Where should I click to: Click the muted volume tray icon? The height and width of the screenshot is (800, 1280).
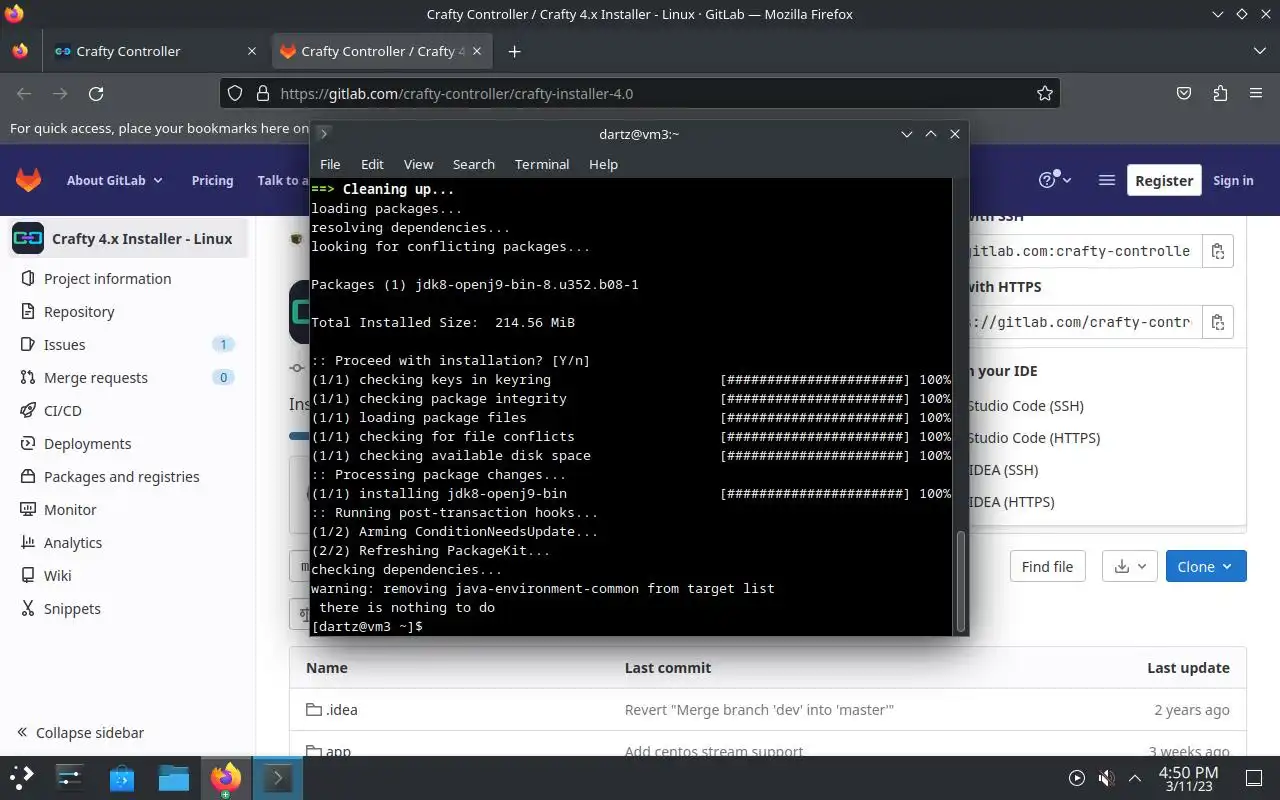[x=1106, y=777]
